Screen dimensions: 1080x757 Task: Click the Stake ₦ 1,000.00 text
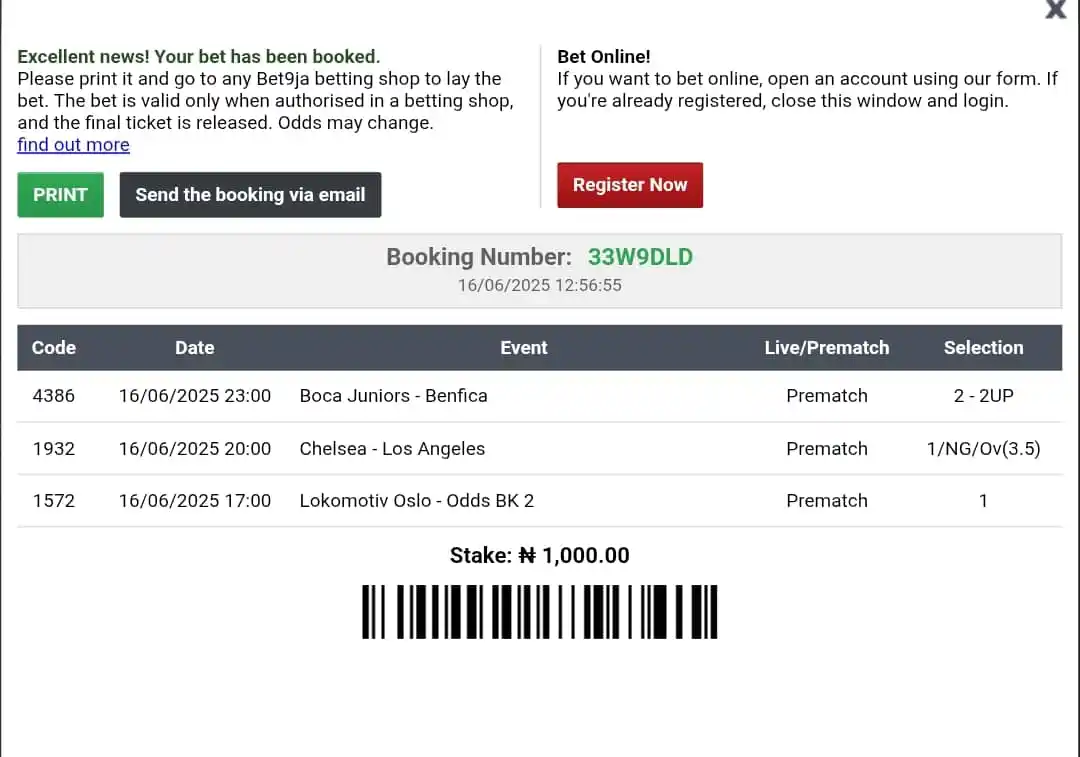coord(539,555)
